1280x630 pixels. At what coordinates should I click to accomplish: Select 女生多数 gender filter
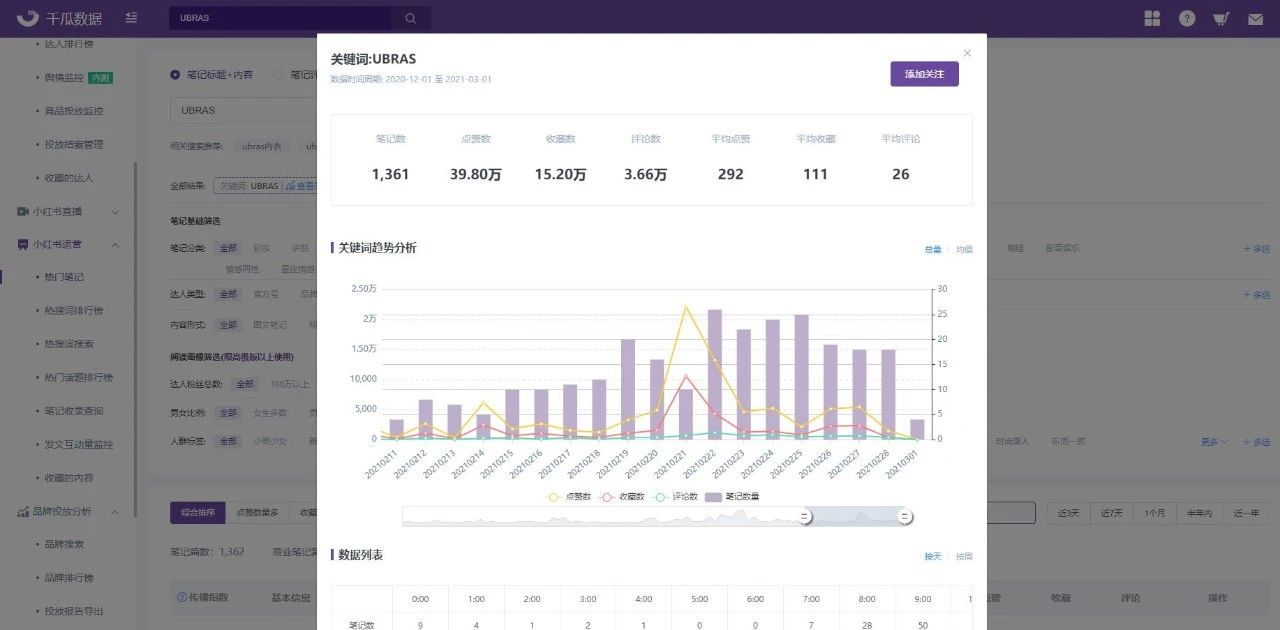(270, 412)
